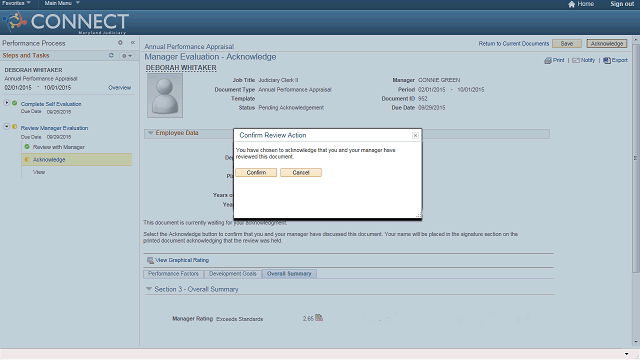Image resolution: width=640 pixels, height=360 pixels.
Task: Collapse Section 3 - Overall Summary
Action: pos(149,289)
